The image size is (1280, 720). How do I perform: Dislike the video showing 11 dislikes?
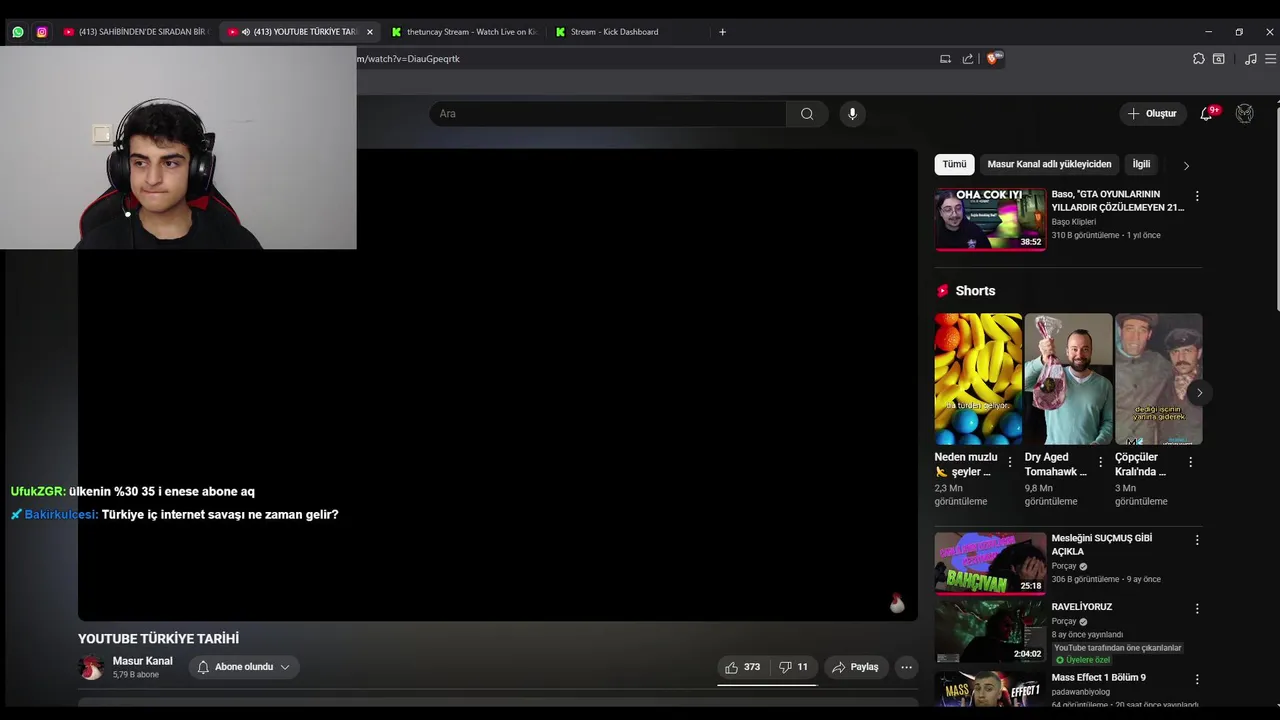pos(793,667)
